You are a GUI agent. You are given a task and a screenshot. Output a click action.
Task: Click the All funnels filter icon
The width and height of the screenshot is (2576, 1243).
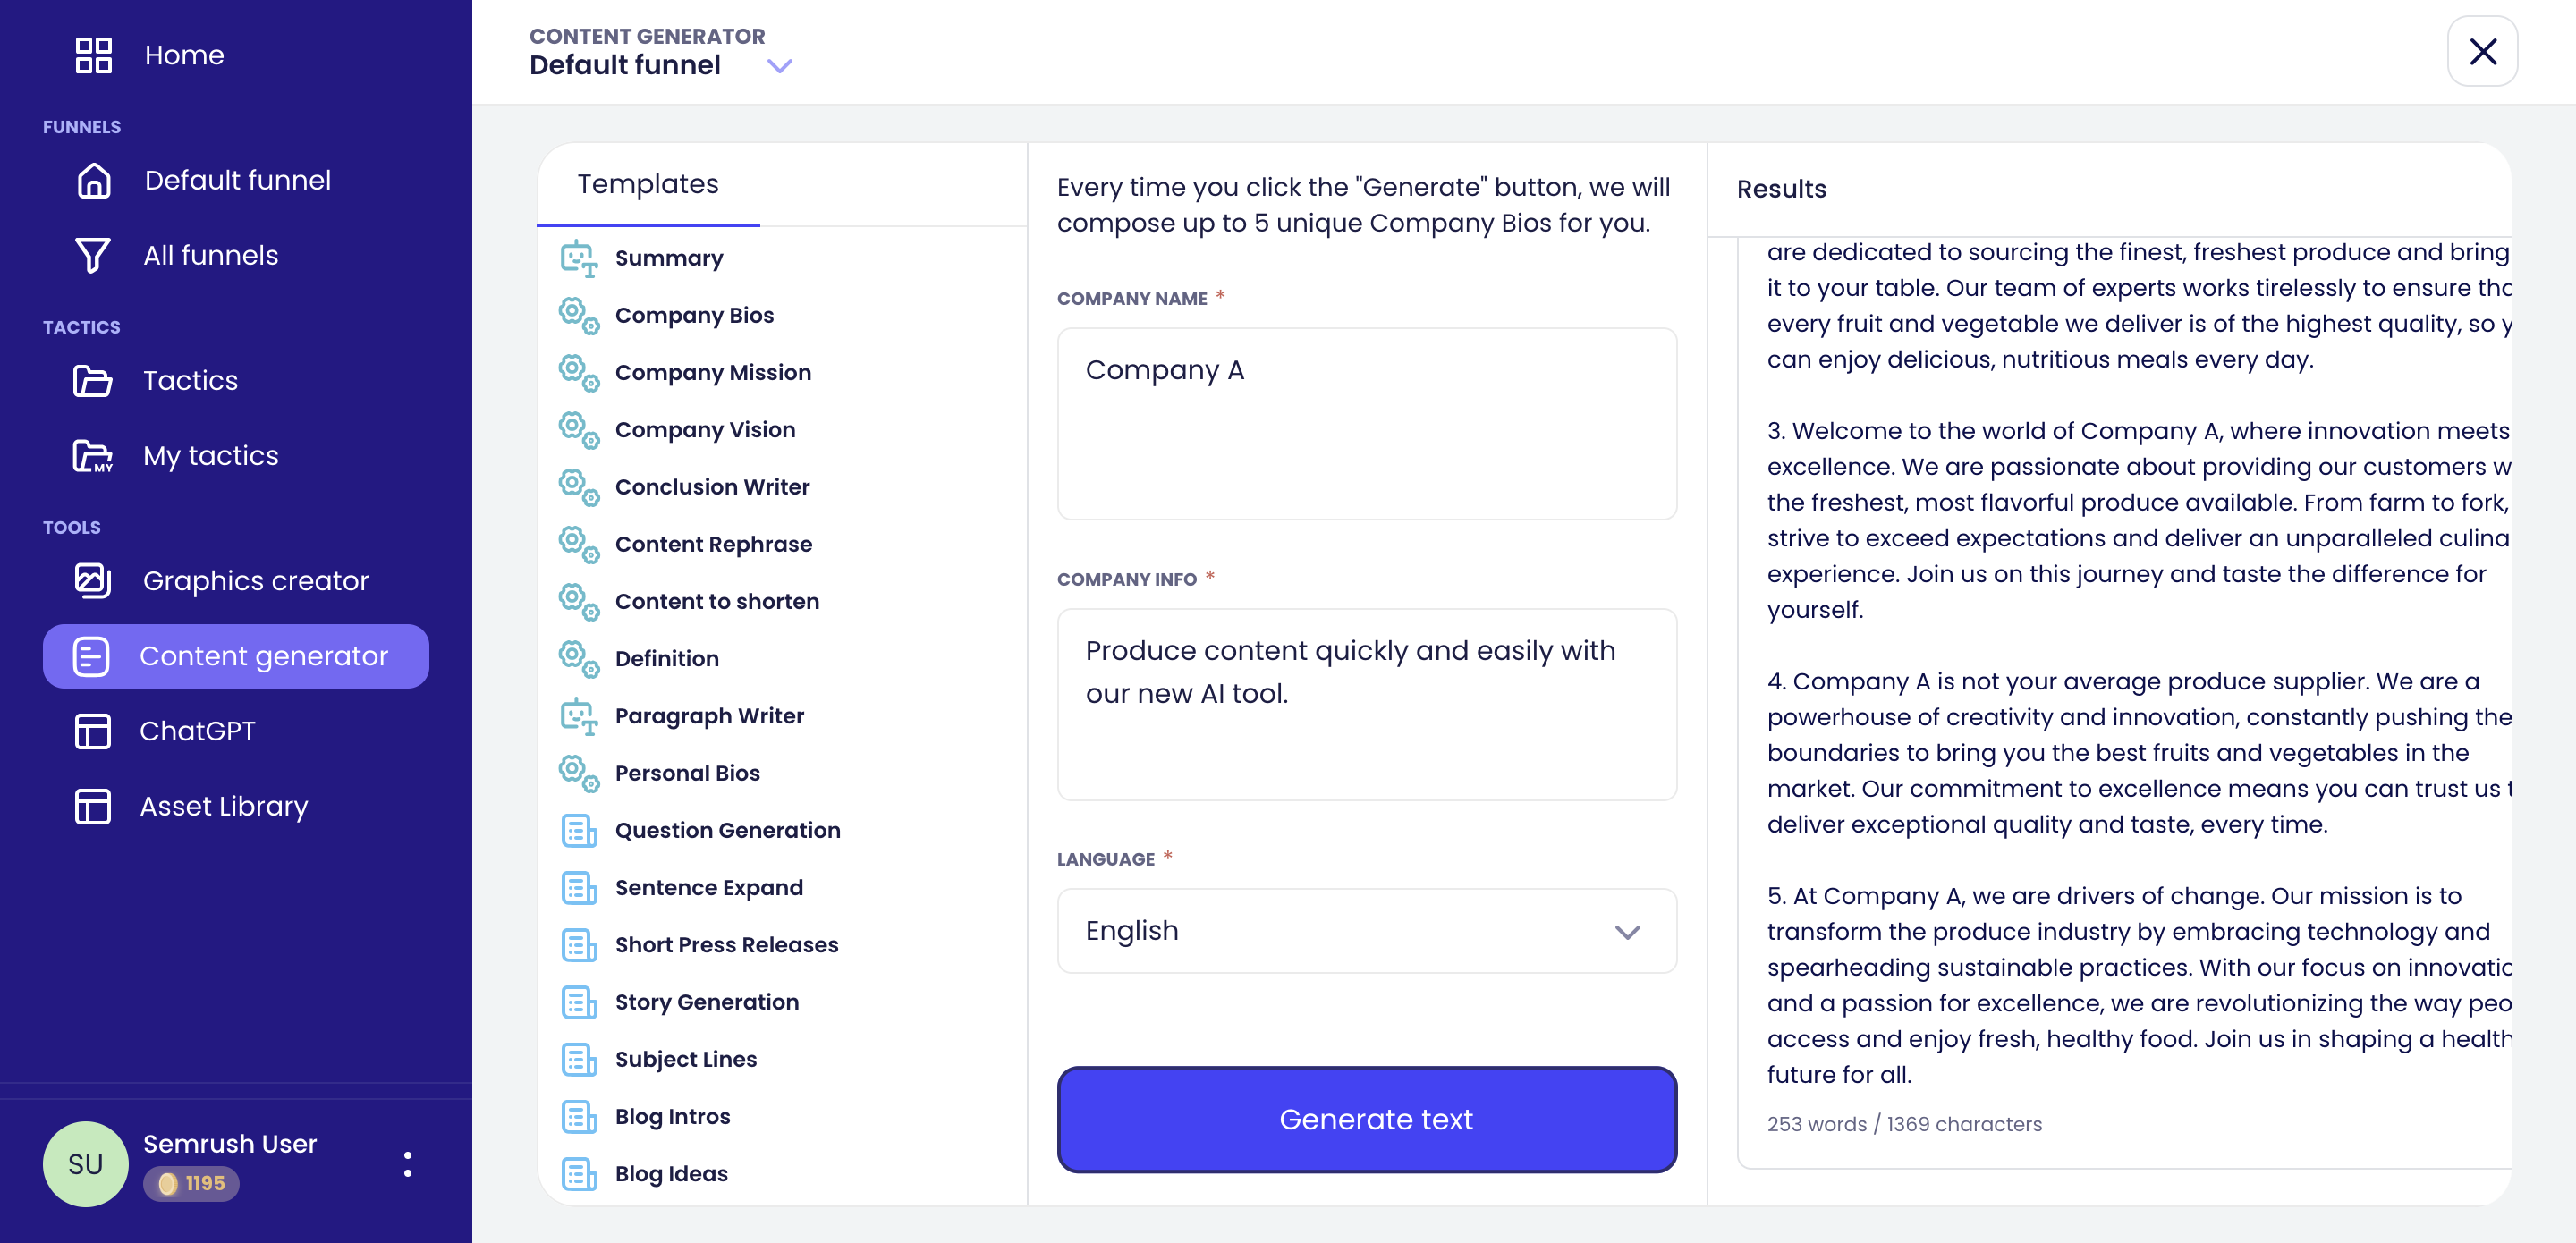click(93, 255)
